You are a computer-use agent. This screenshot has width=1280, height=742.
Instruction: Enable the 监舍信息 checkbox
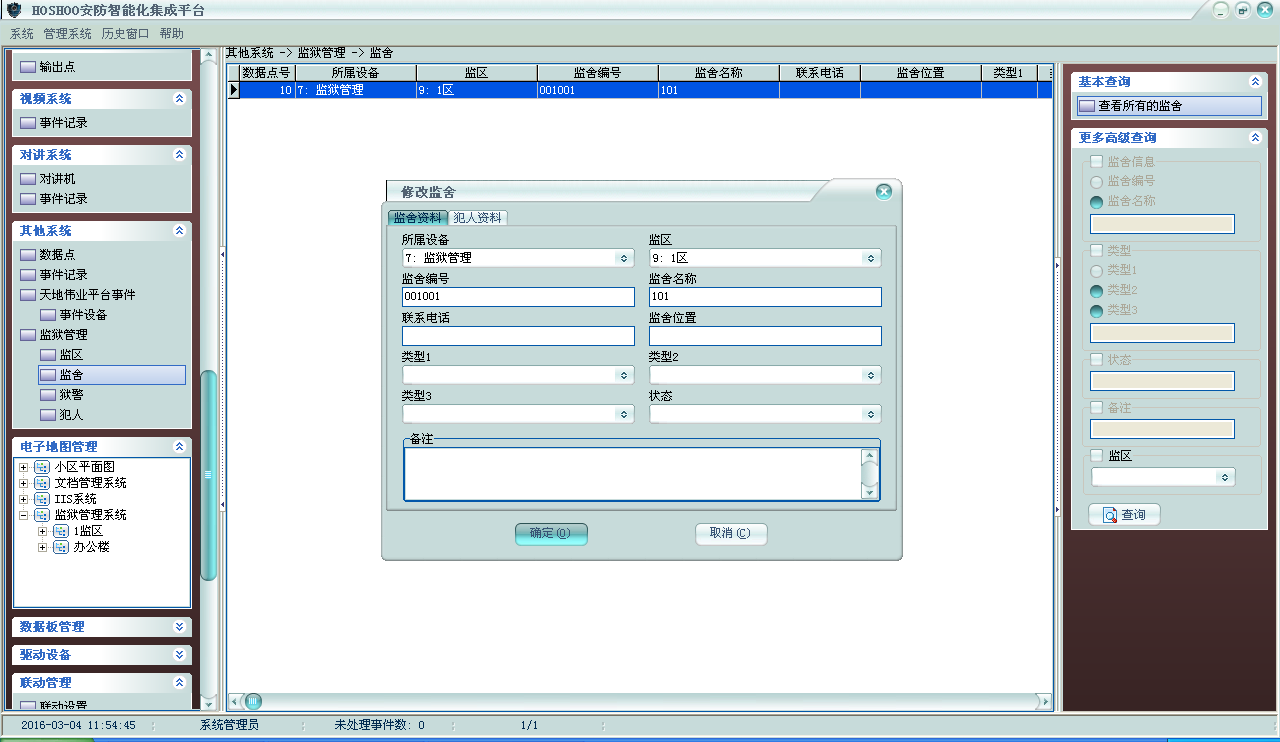pos(1096,162)
